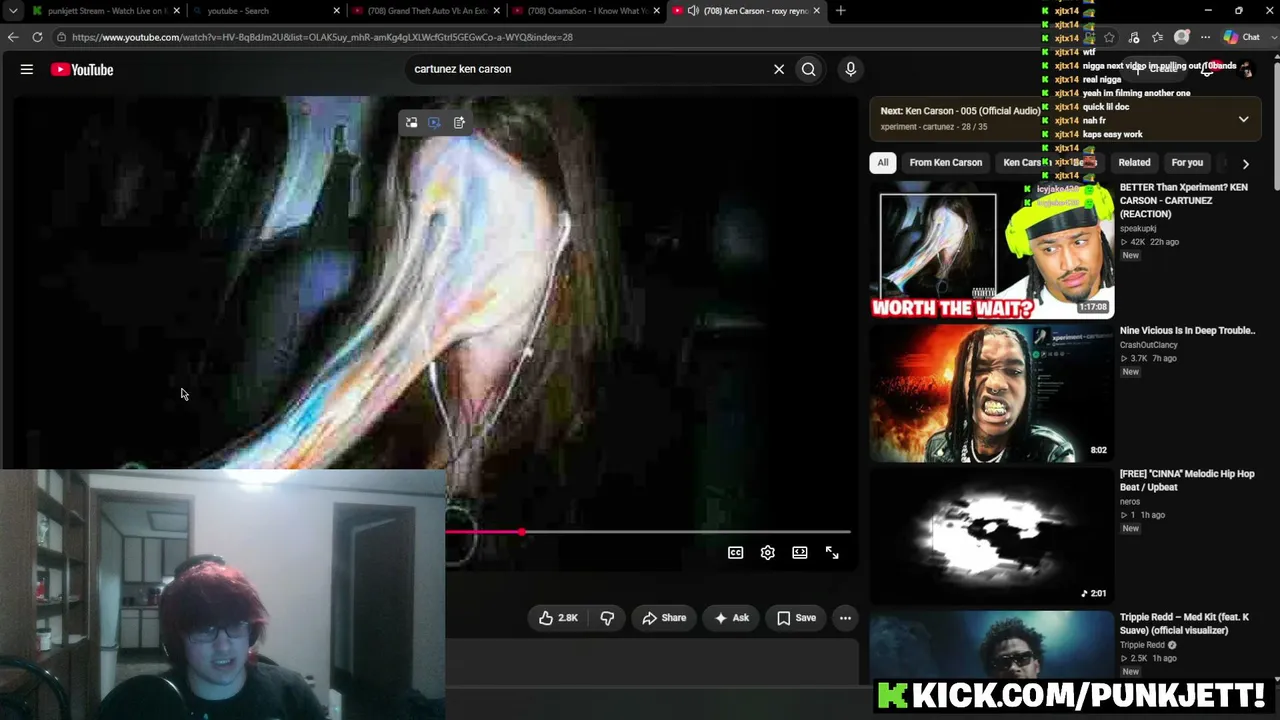Click the blue video play overlay icon
Screen dimensions: 1280x720
coord(434,122)
